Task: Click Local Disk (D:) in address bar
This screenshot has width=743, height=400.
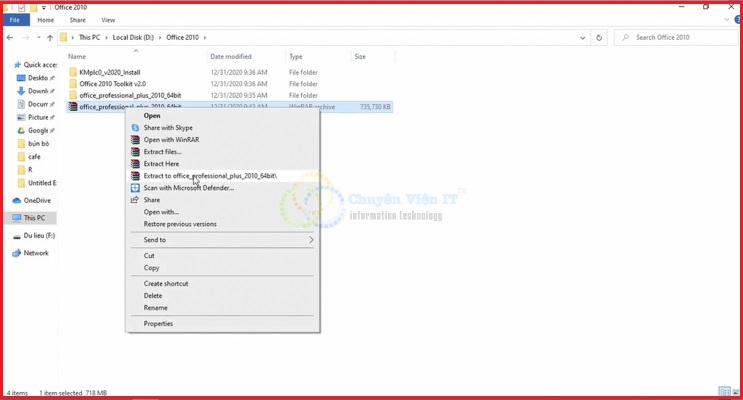Action: tap(133, 37)
